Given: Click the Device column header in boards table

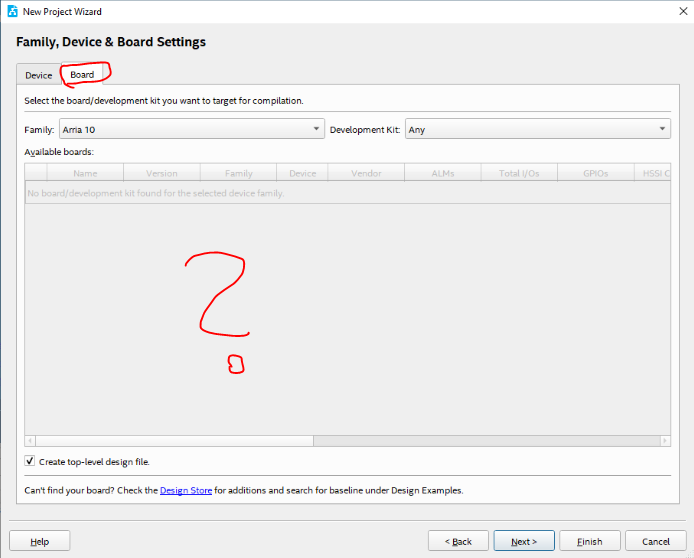Looking at the screenshot, I should coord(302,173).
